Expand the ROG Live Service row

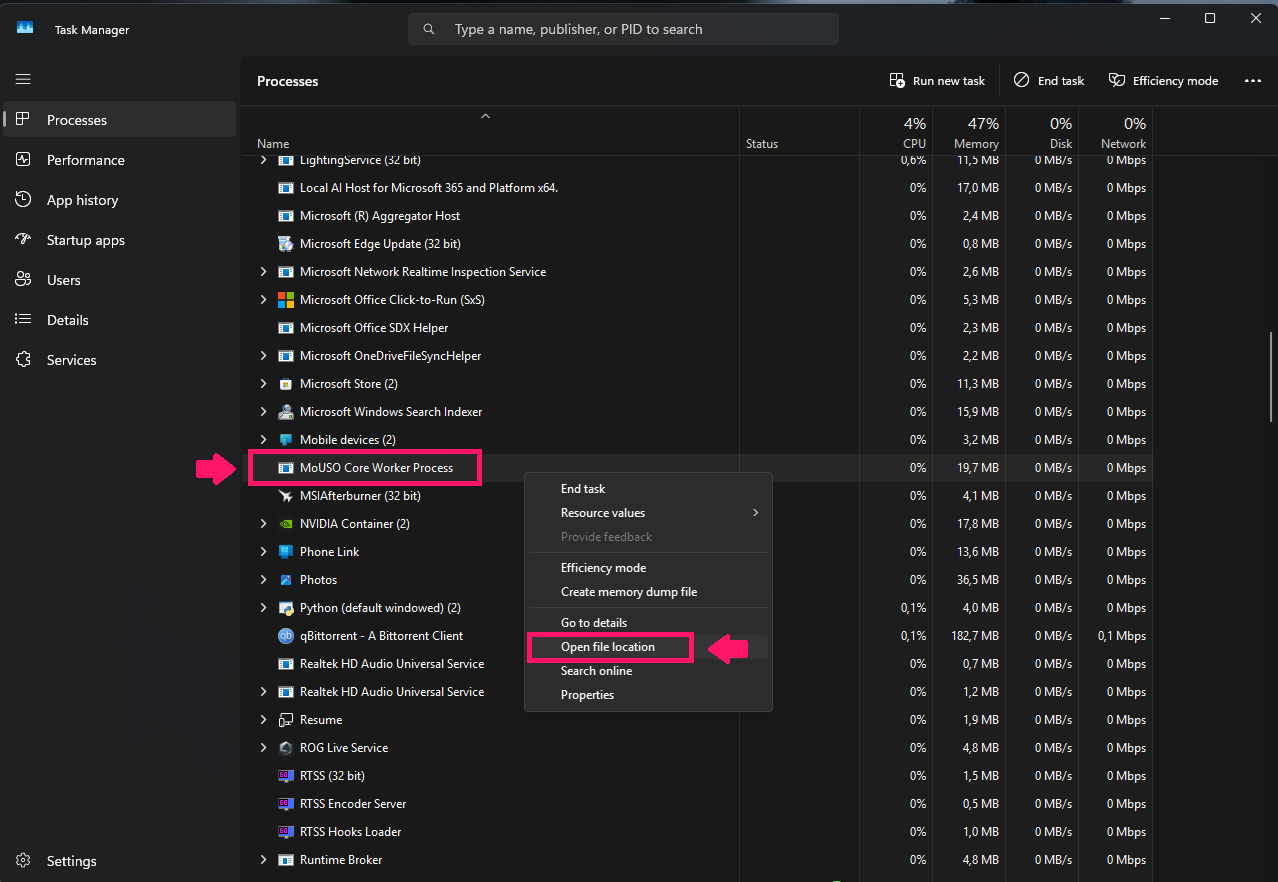point(263,748)
